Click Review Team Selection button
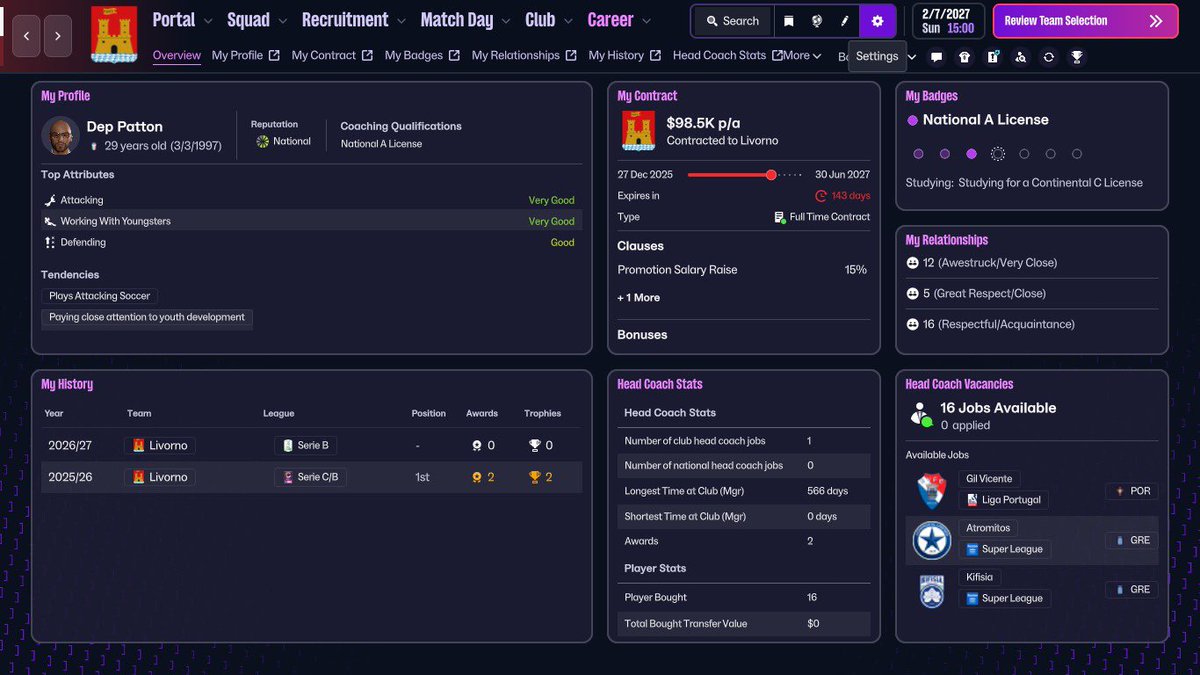1200x675 pixels. pyautogui.click(x=1085, y=21)
